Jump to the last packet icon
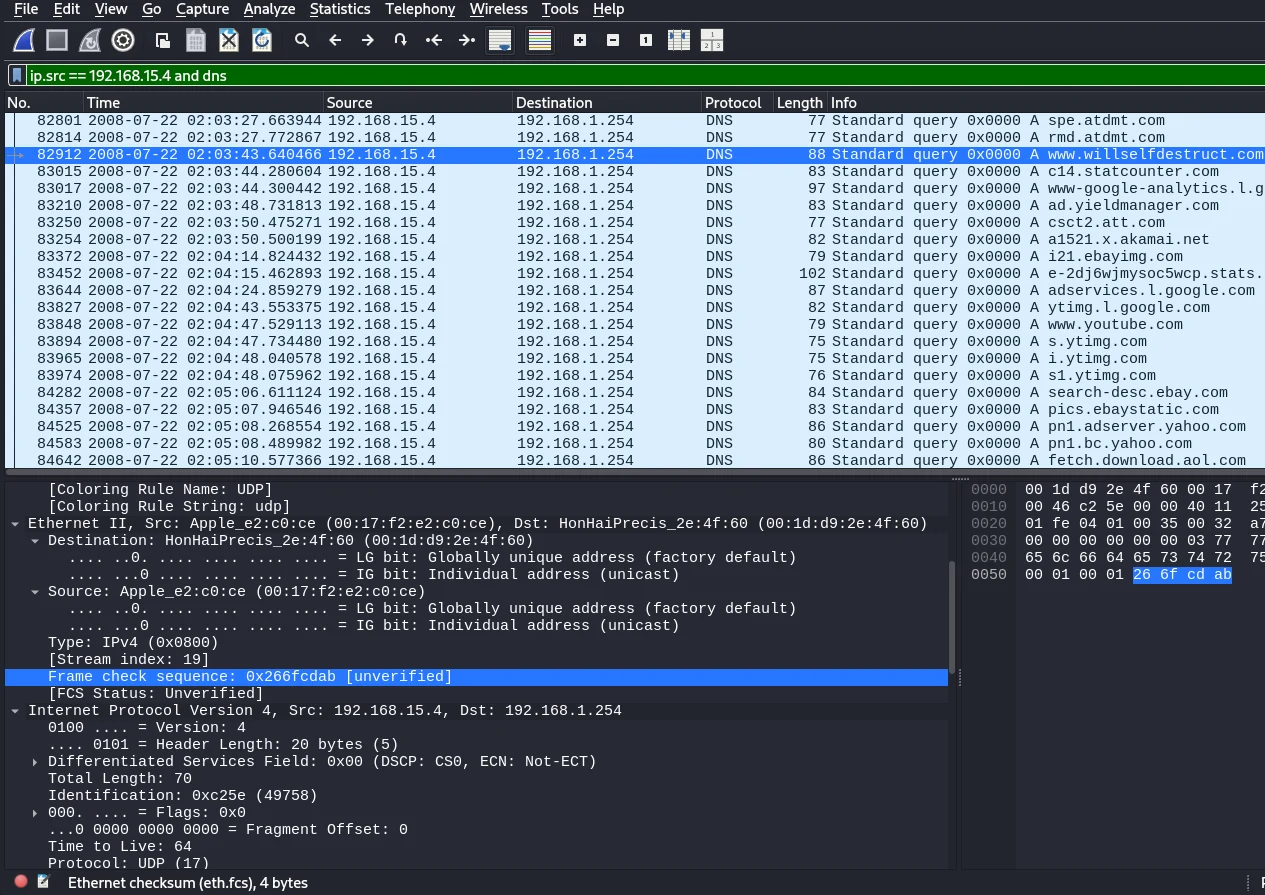 pyautogui.click(x=467, y=40)
